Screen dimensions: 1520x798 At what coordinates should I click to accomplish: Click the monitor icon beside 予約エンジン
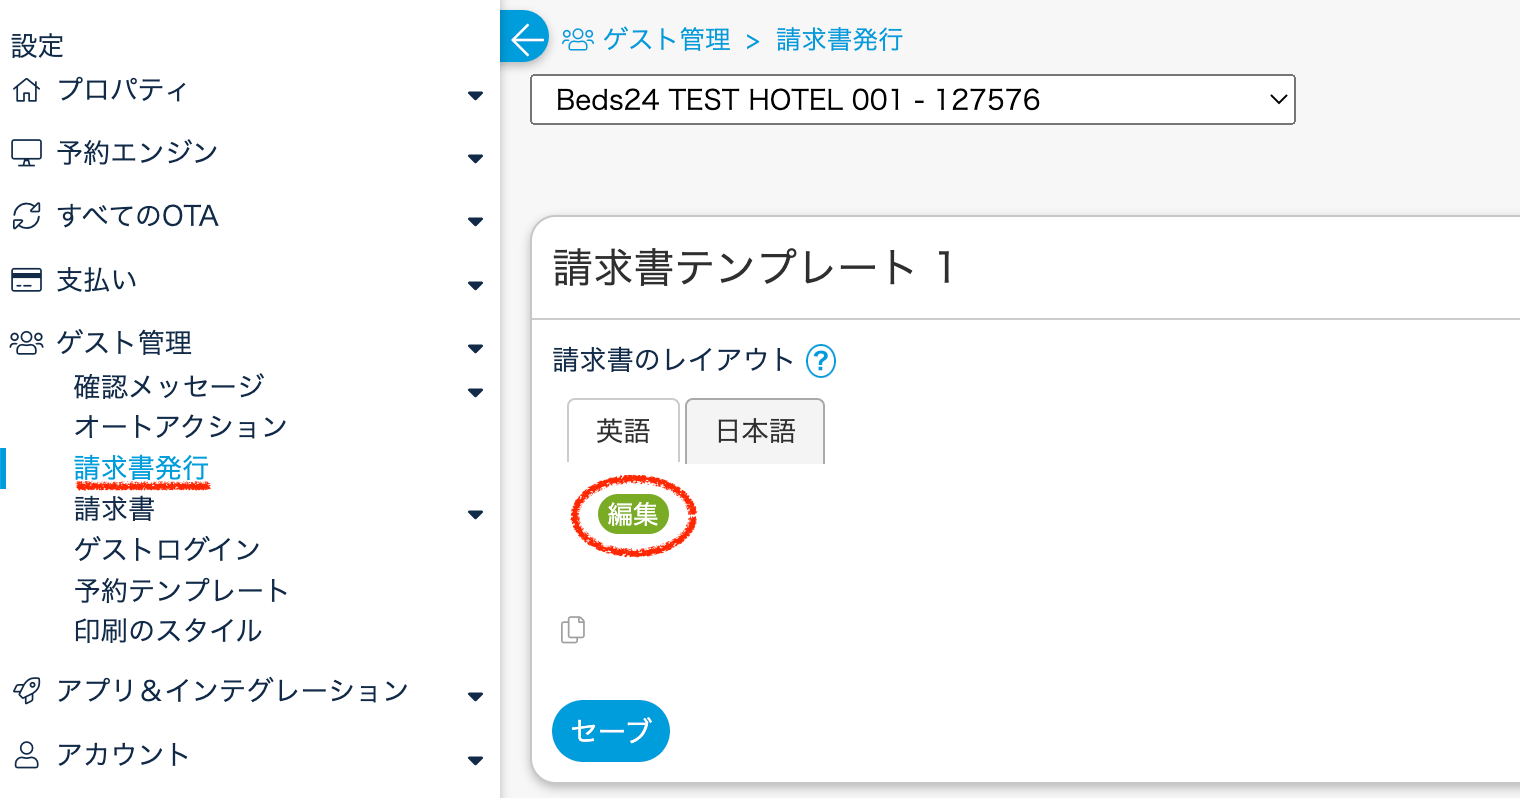[x=26, y=153]
